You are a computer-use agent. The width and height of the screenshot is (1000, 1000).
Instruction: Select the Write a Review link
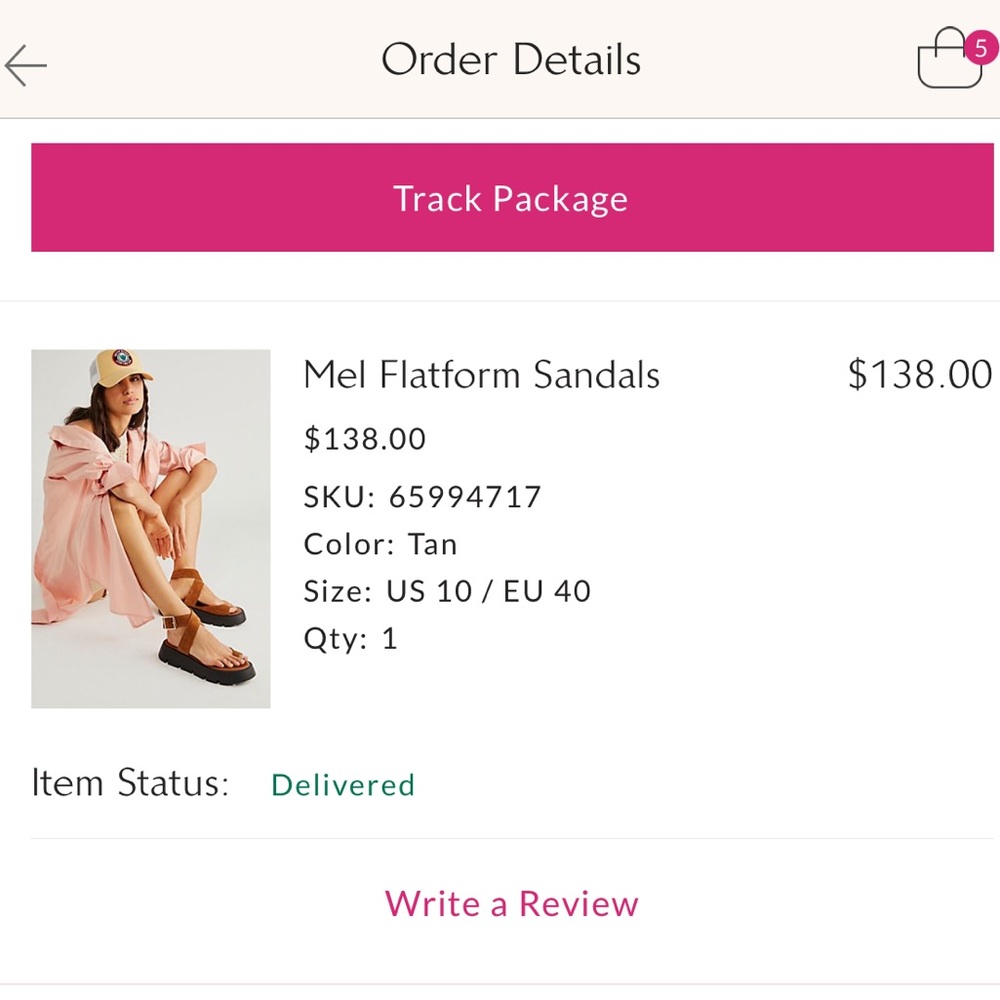[x=511, y=903]
